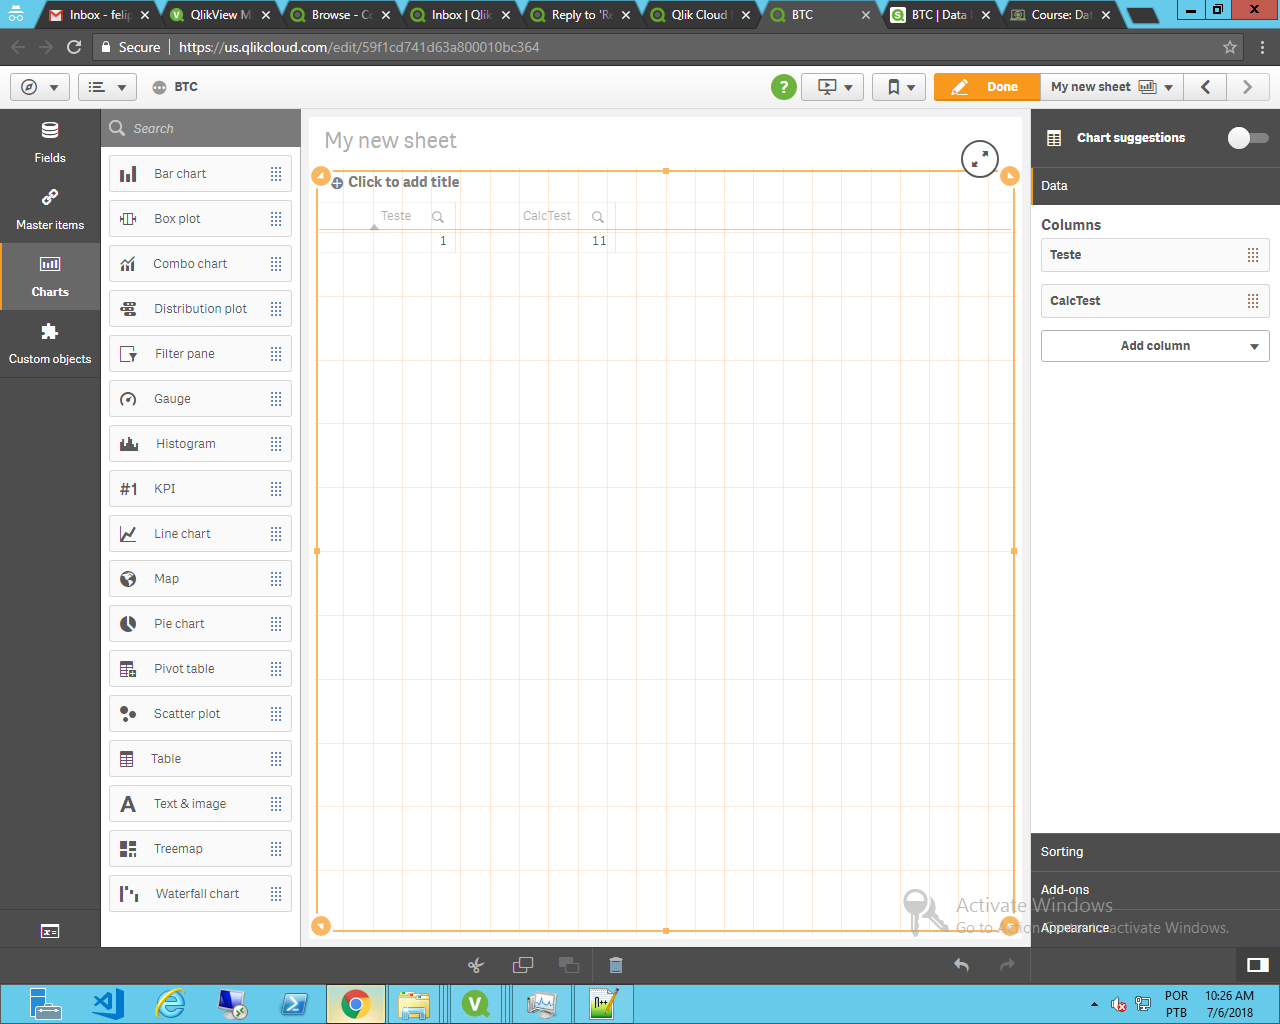The width and height of the screenshot is (1280, 1024).
Task: Open the Qlik help button
Action: (784, 87)
